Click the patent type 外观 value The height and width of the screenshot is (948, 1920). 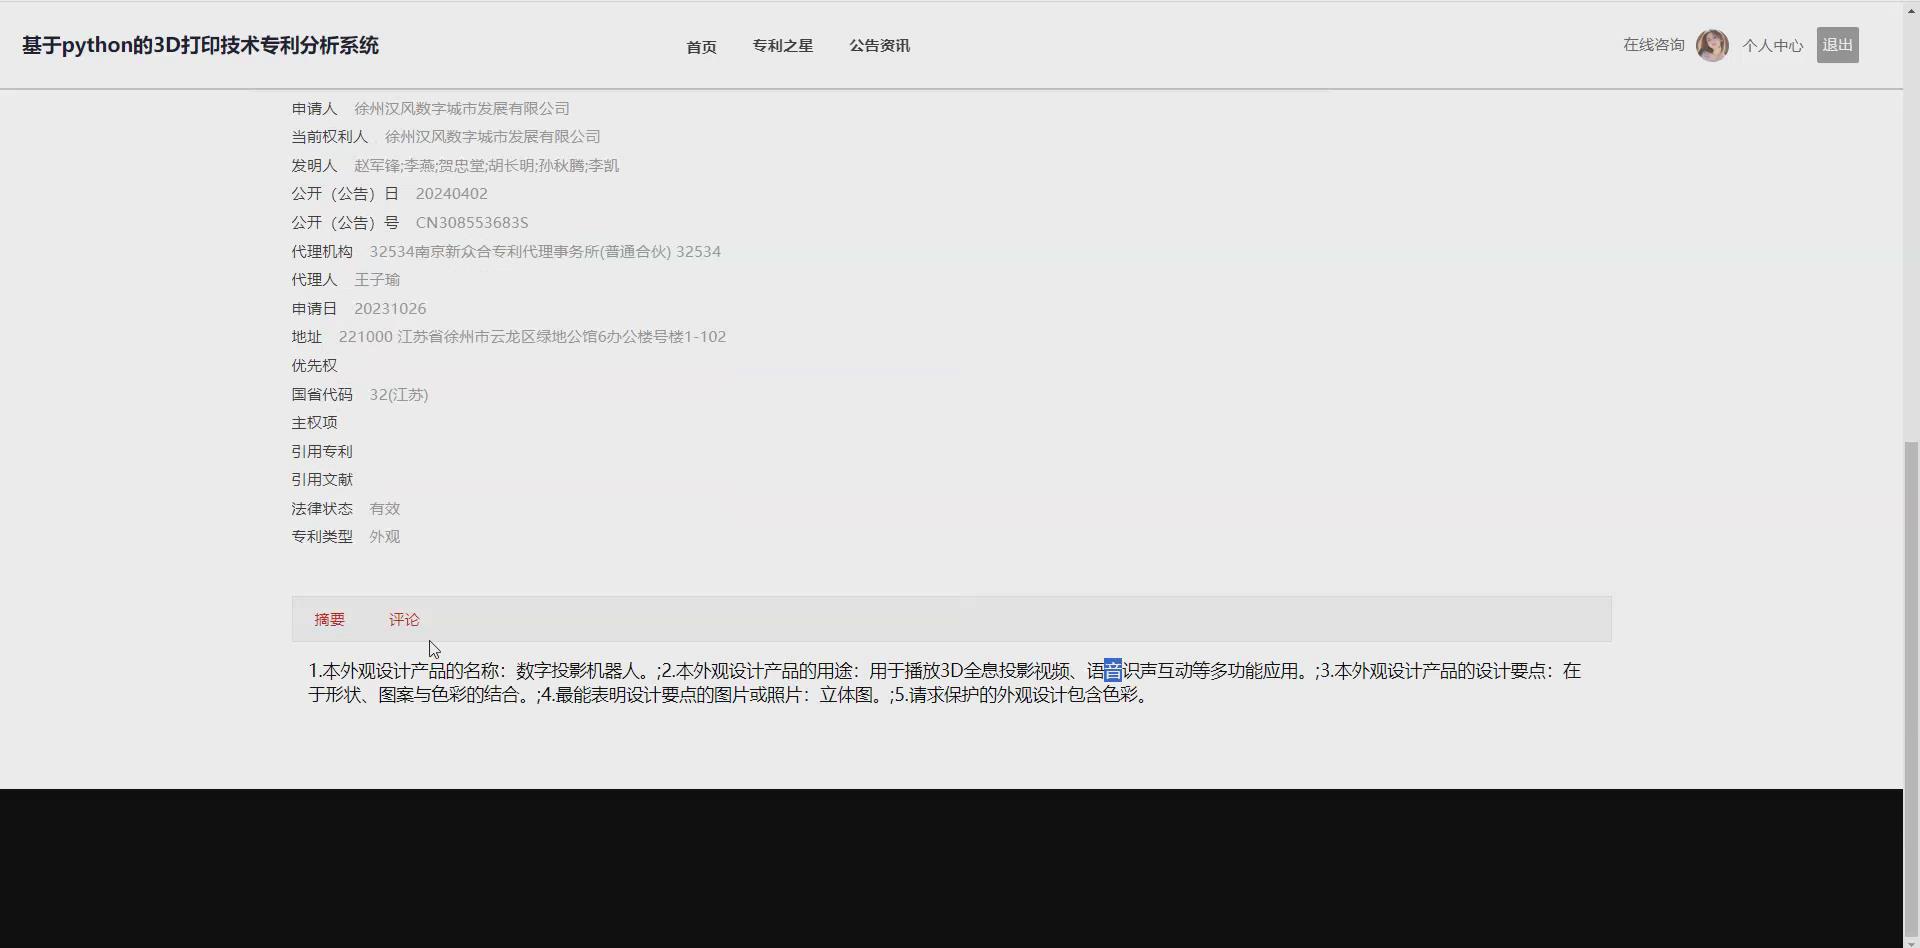383,536
